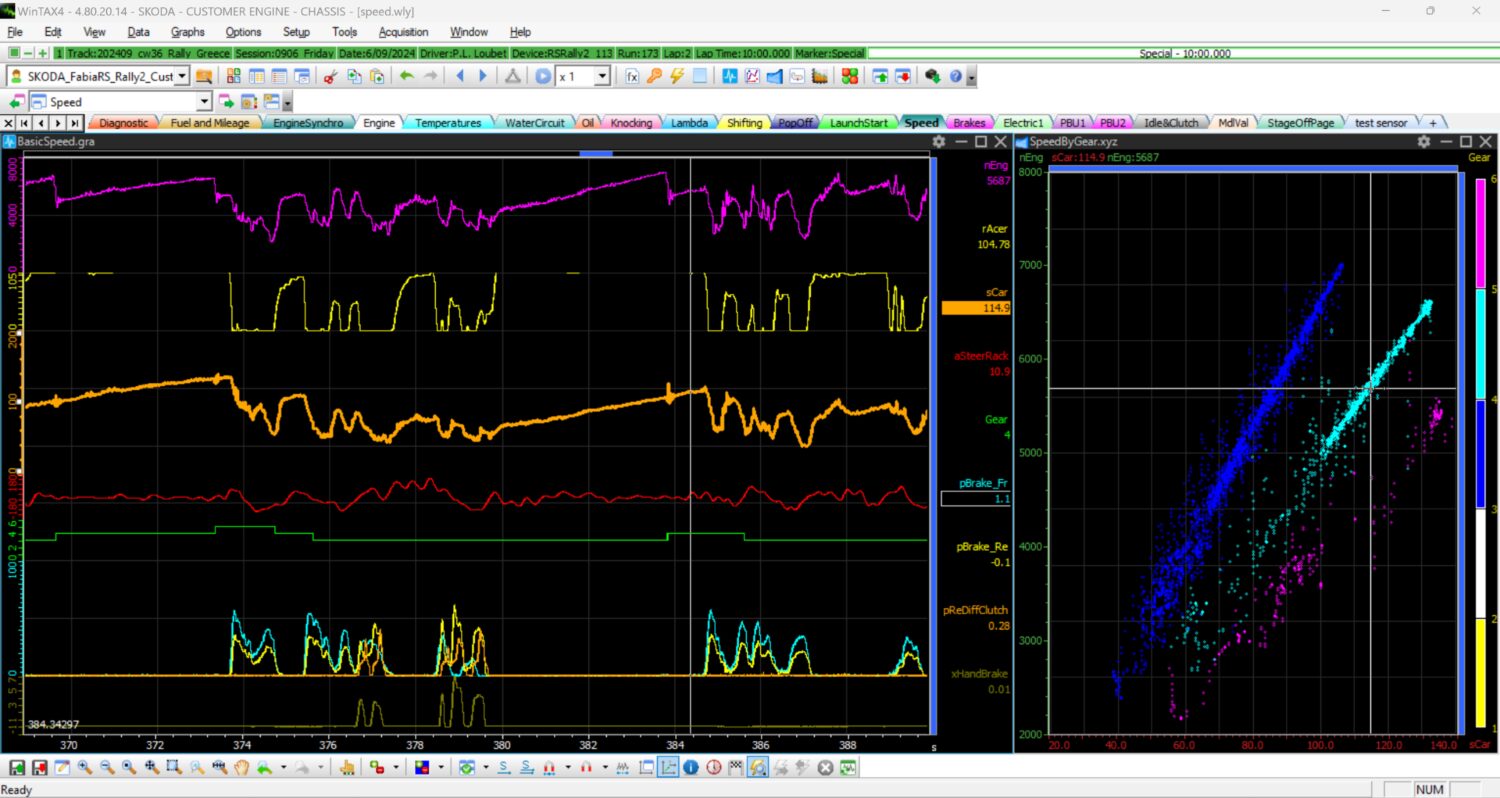1500x798 pixels.
Task: Click the rectangle zoom selection tool
Action: point(173,768)
